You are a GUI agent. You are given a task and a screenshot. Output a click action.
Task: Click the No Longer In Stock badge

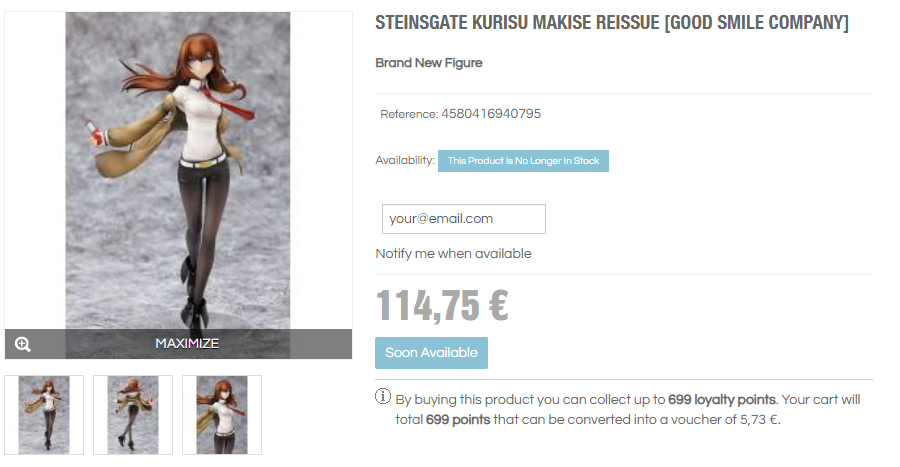point(523,161)
